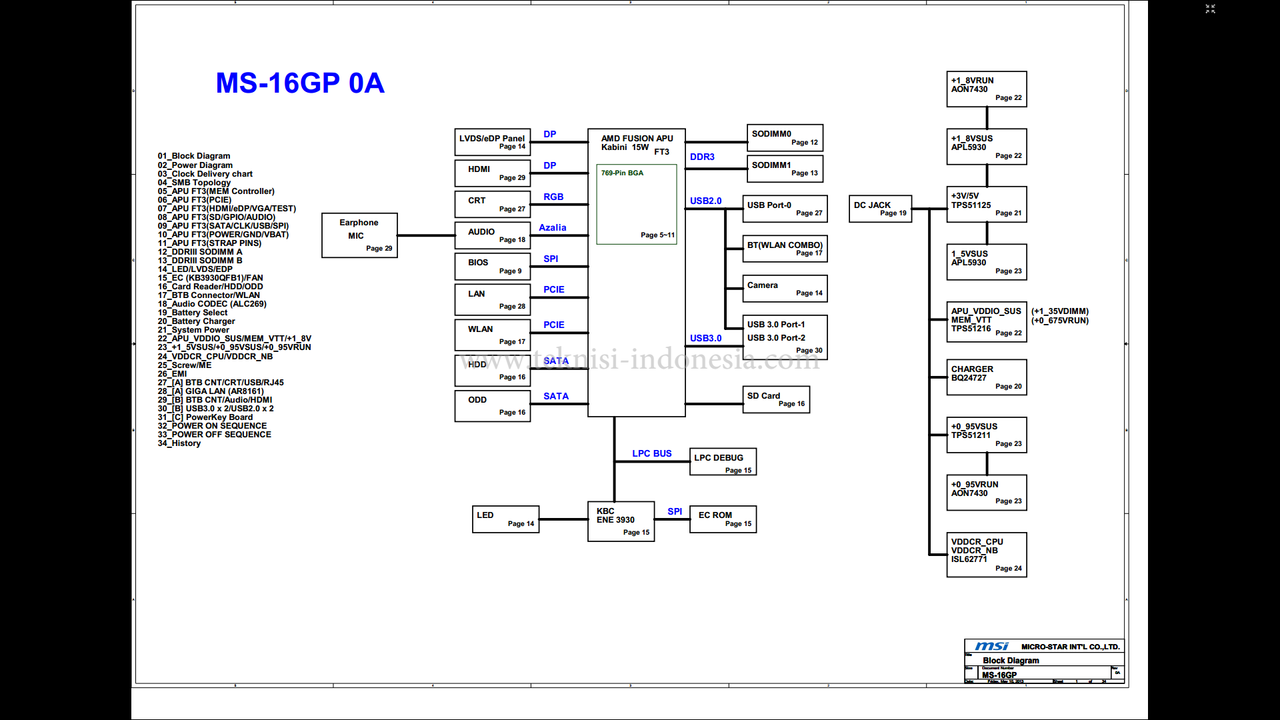Select '05_APU FT3(MEM Controller)' entry

click(x=216, y=191)
